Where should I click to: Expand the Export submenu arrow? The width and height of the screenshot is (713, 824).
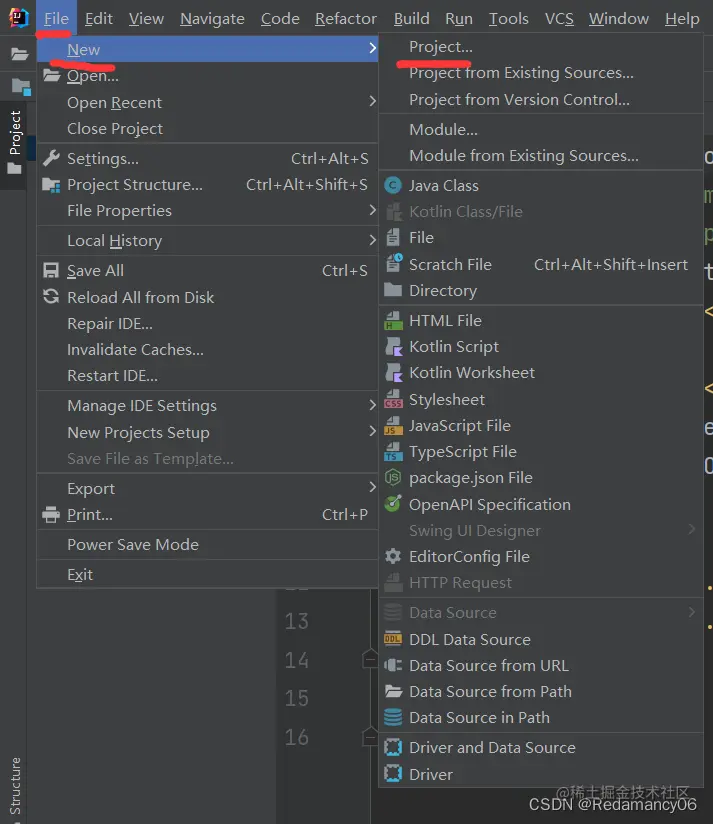tap(372, 488)
